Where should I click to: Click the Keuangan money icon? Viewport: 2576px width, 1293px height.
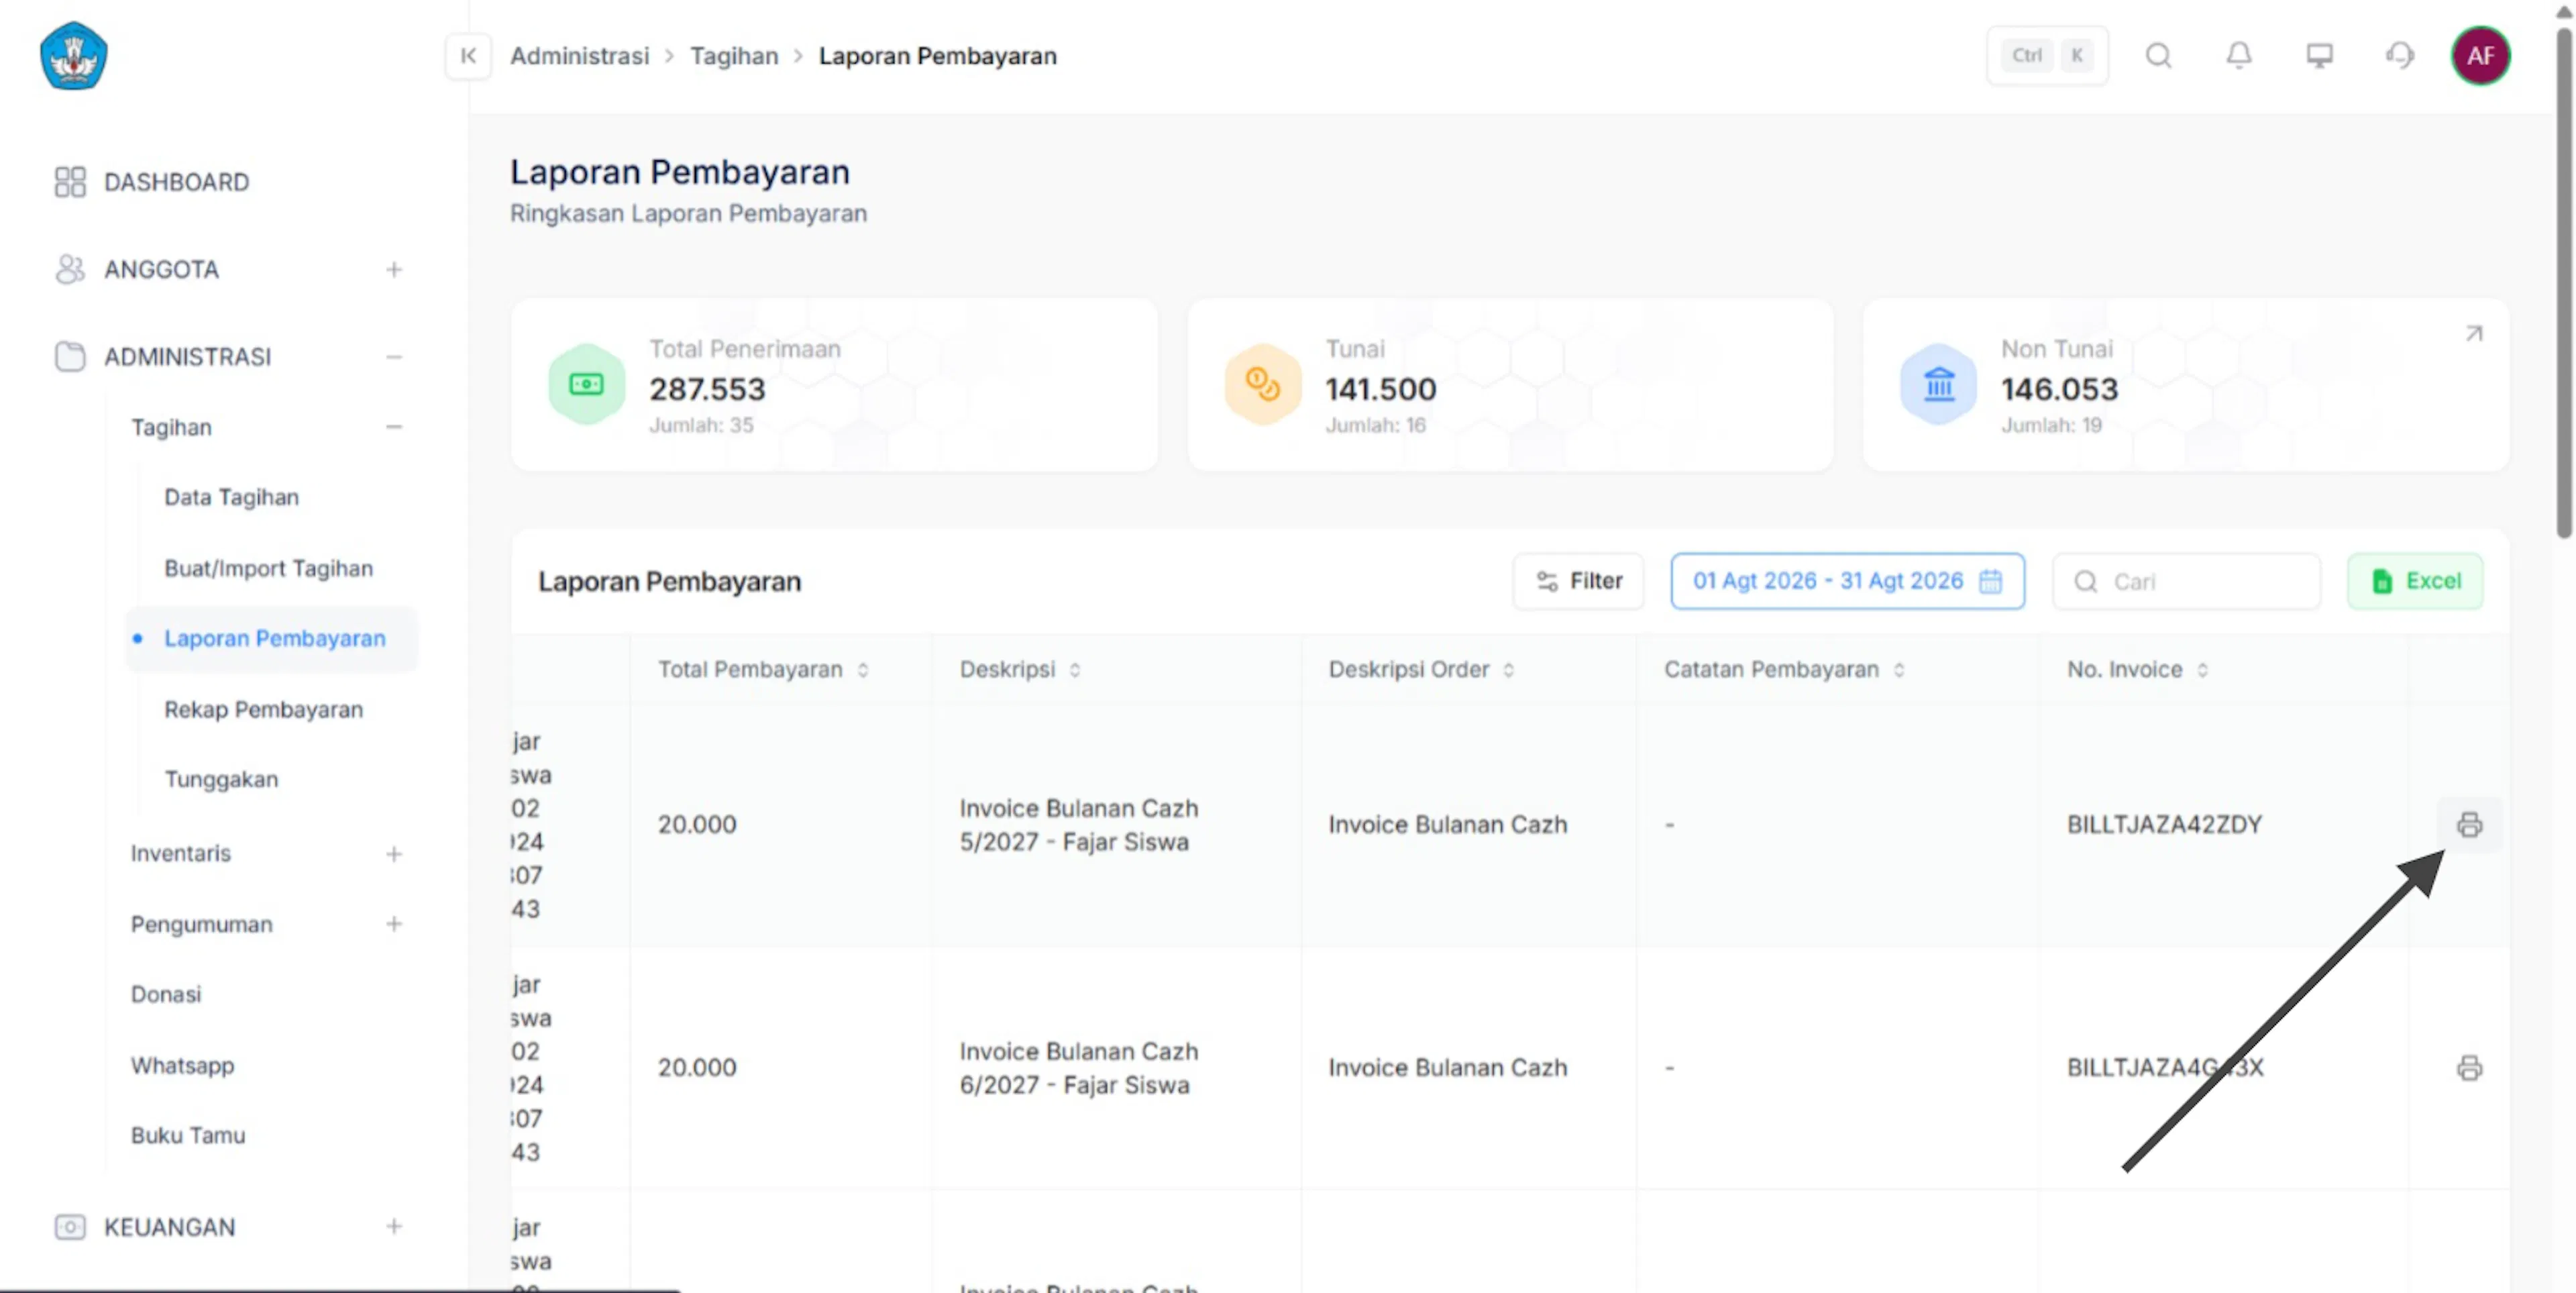70,1227
